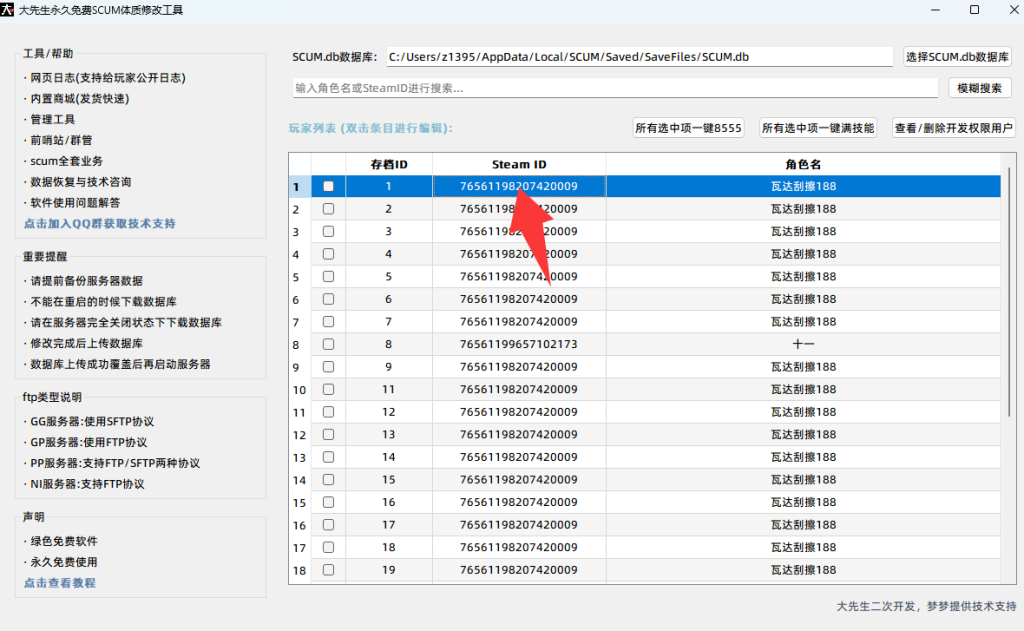Tick the checkbox in row 1

[x=328, y=186]
